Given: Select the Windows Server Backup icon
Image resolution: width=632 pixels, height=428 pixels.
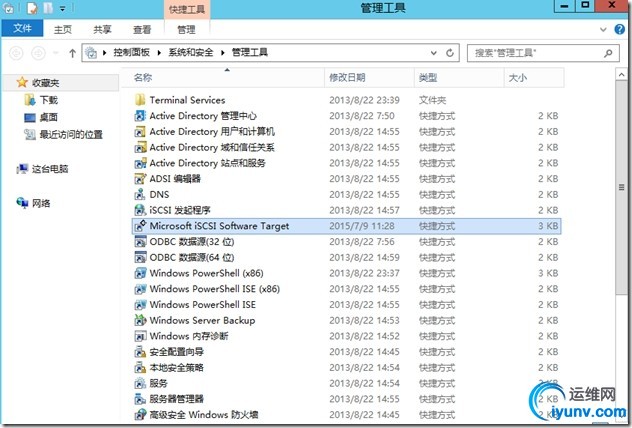Looking at the screenshot, I should (x=140, y=320).
